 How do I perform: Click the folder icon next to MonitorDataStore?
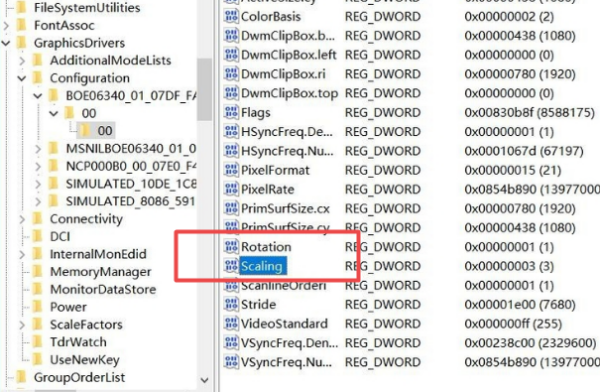pos(38,289)
